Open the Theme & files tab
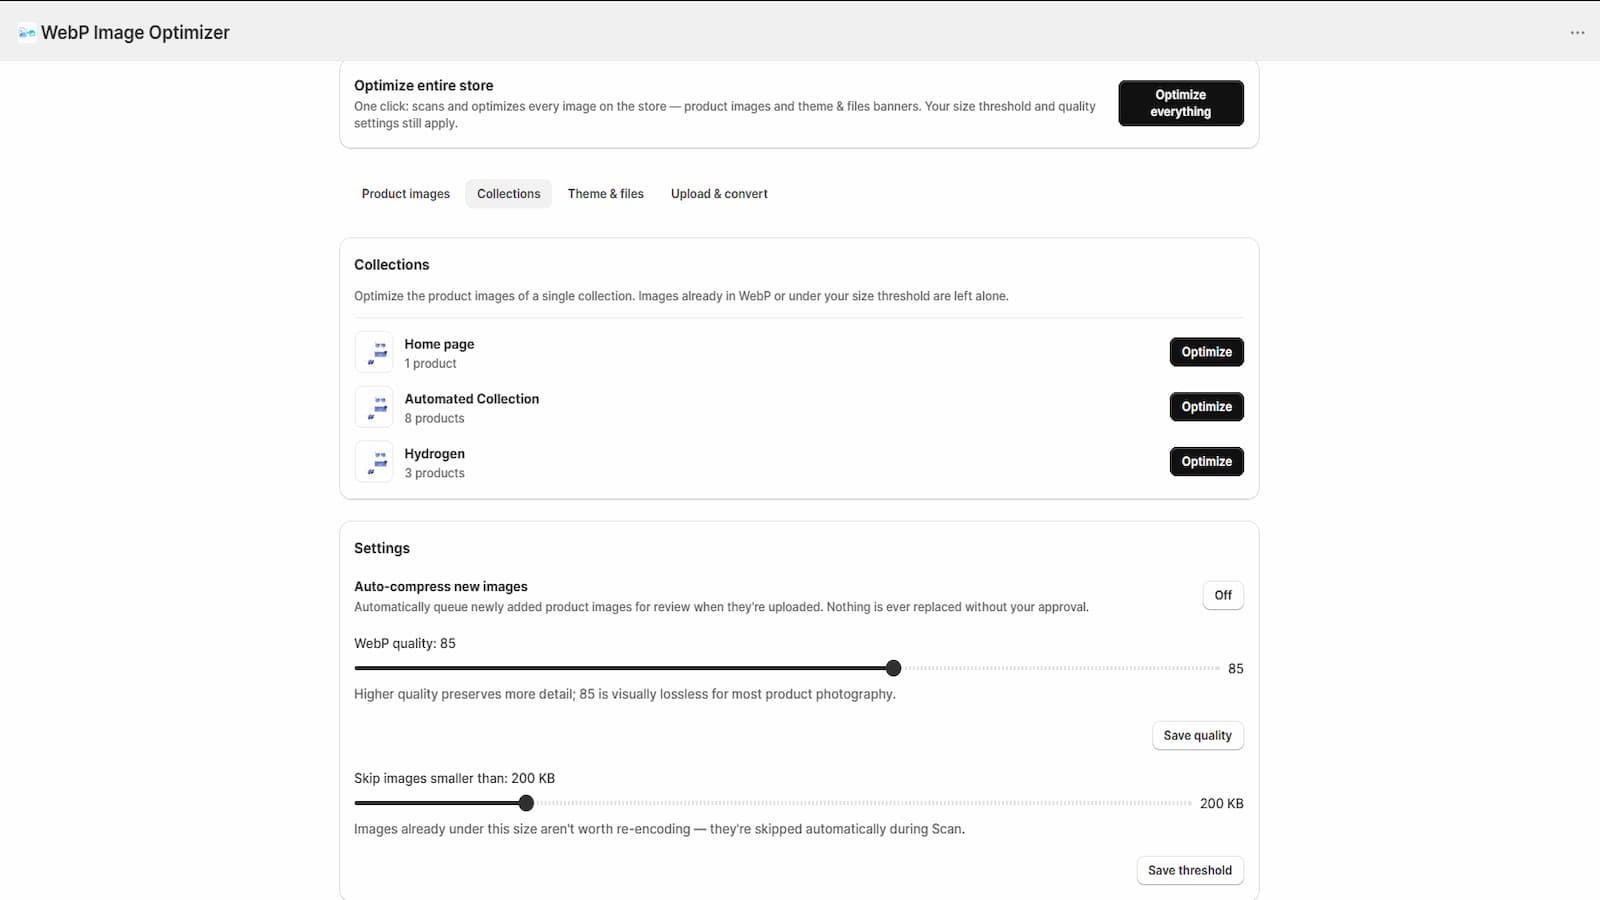Viewport: 1600px width, 900px height. 606,194
